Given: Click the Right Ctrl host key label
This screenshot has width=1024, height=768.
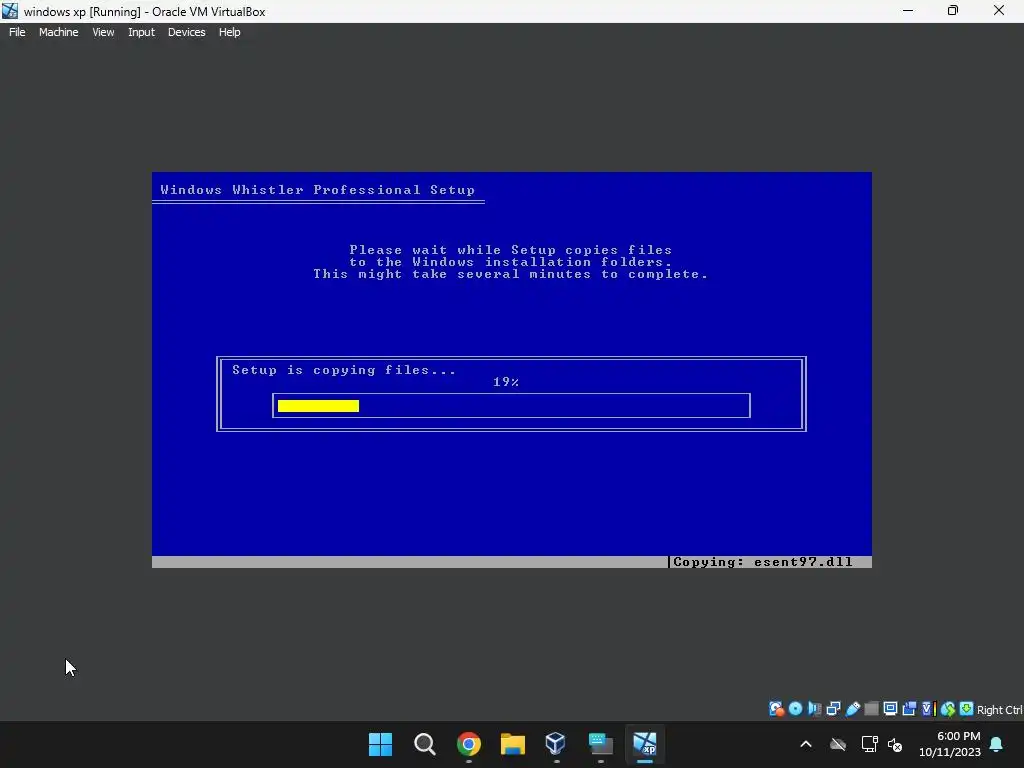Looking at the screenshot, I should coord(999,710).
